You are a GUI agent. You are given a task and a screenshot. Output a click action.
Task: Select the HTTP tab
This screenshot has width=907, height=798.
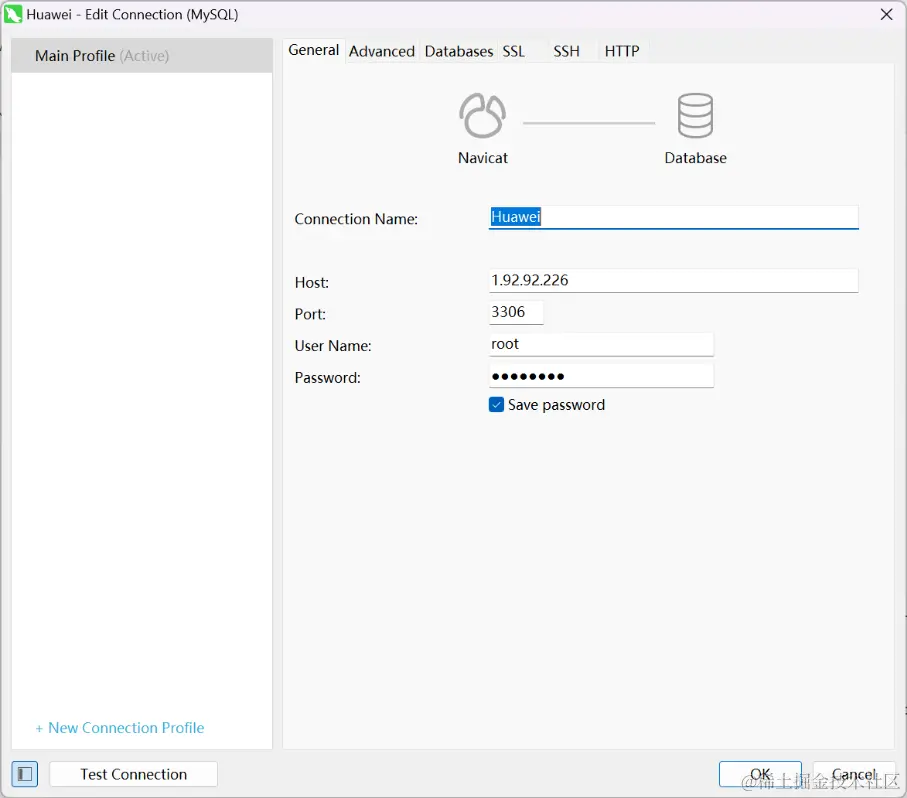point(622,51)
